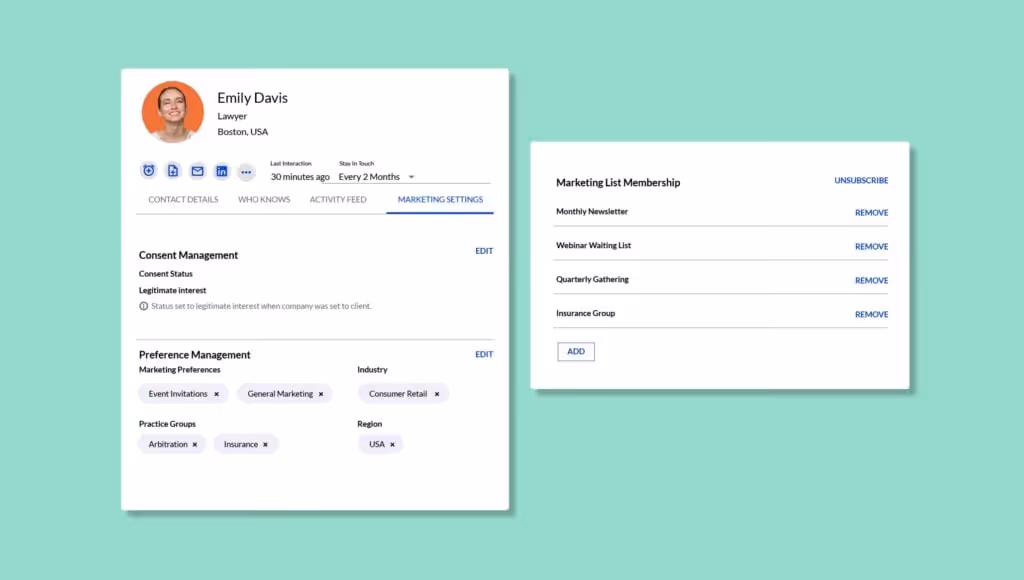This screenshot has height=580, width=1024.
Task: Remove the Arbitration chip
Action: click(x=195, y=444)
